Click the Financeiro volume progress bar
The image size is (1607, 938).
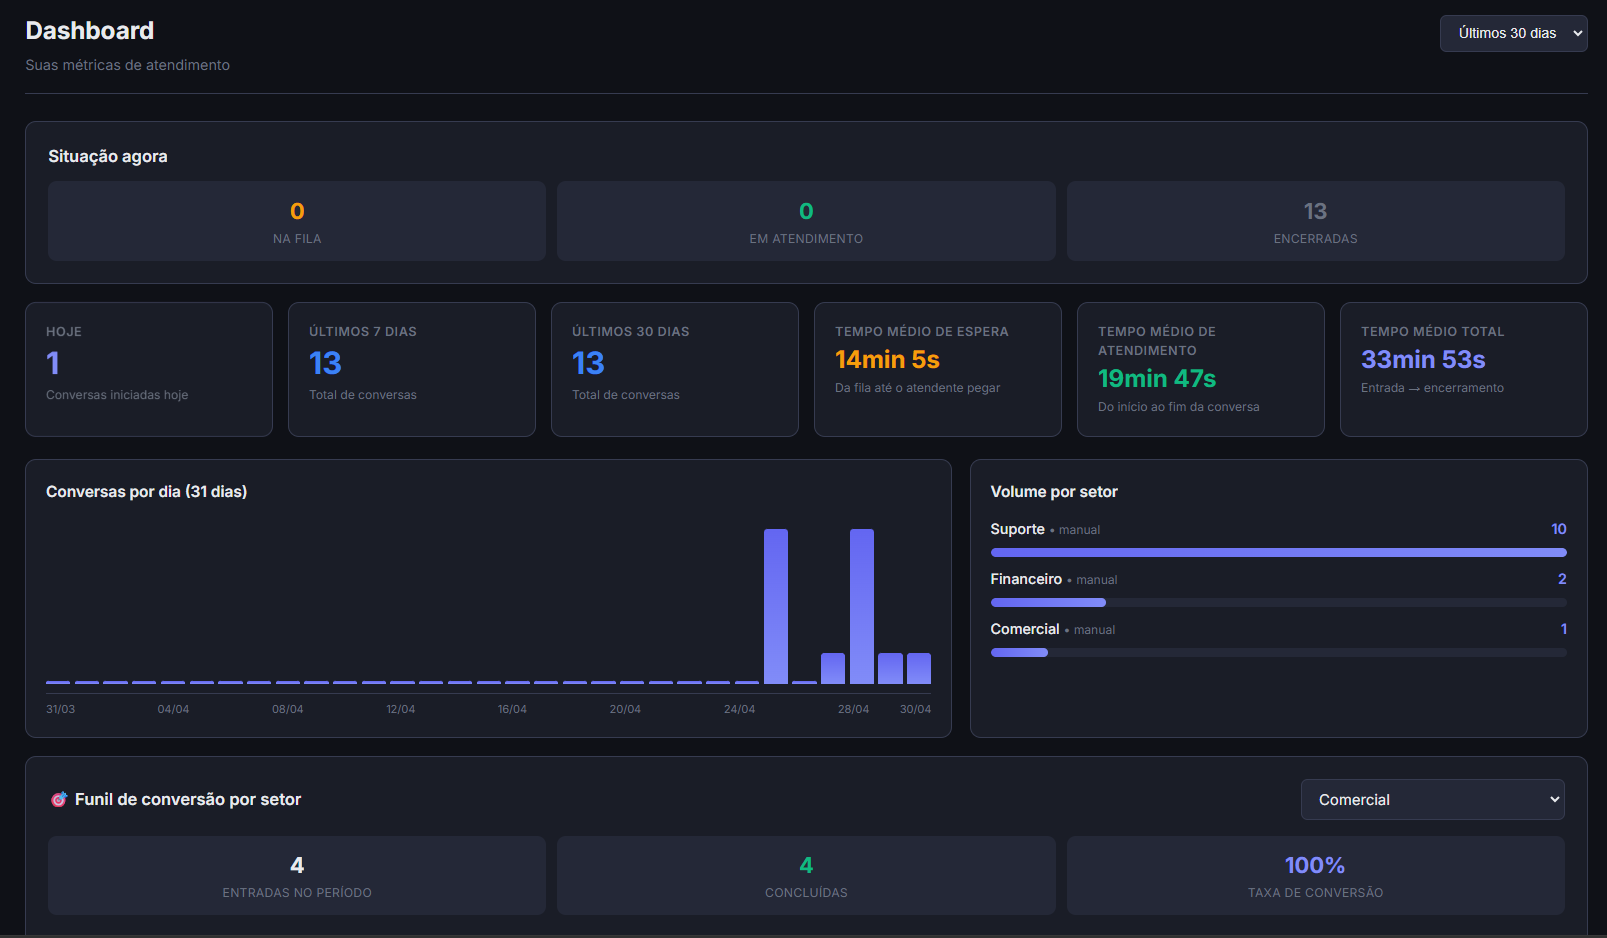(1278, 602)
